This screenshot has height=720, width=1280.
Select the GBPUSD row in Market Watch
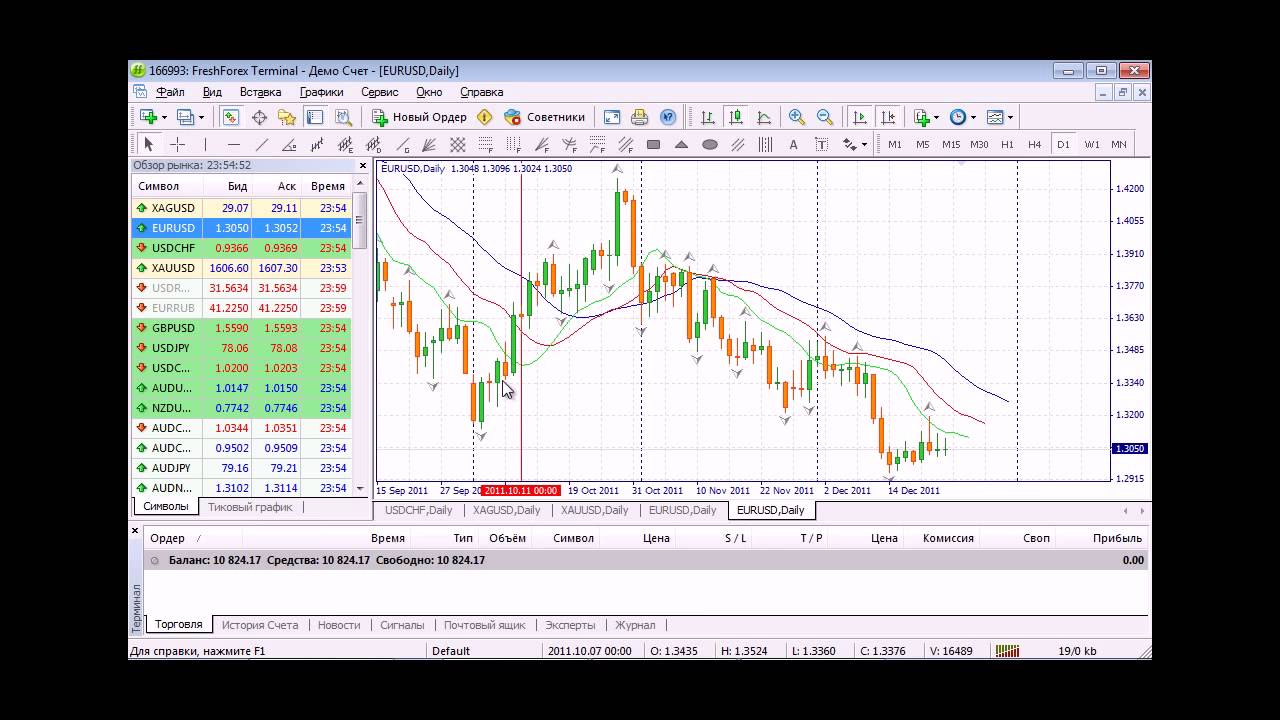(242, 328)
